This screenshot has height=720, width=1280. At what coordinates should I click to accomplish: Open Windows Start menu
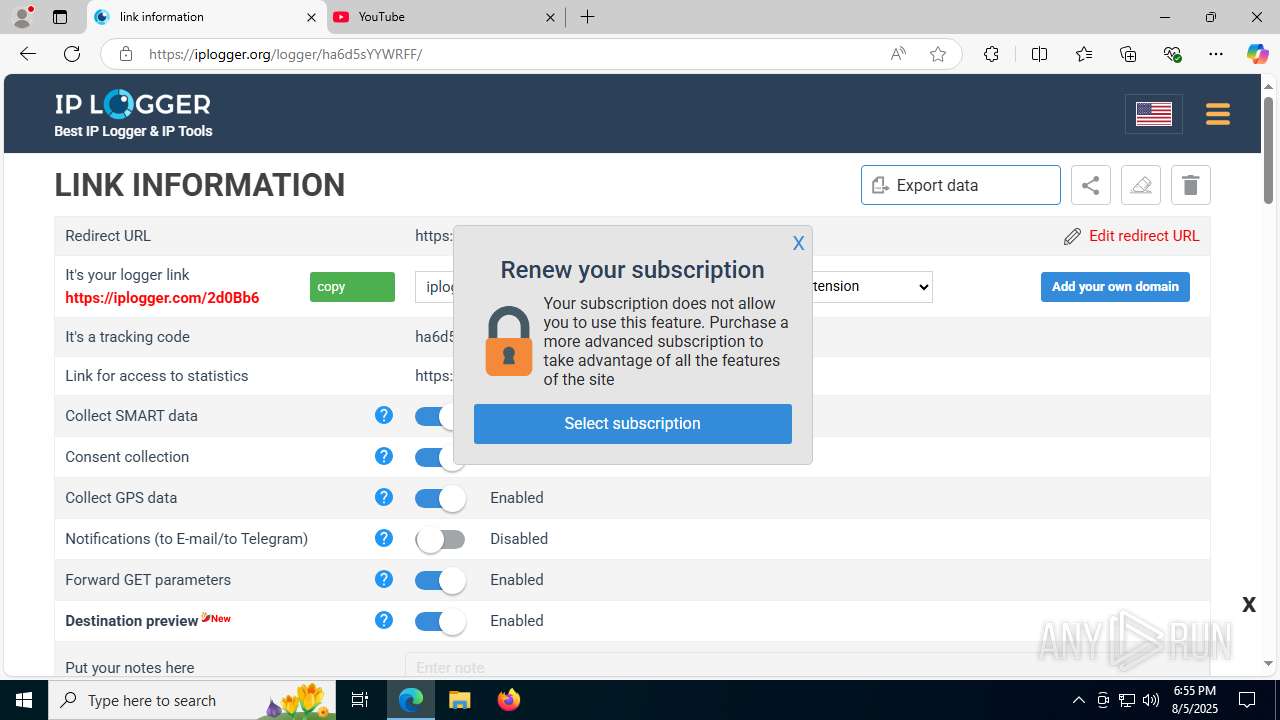coord(24,700)
